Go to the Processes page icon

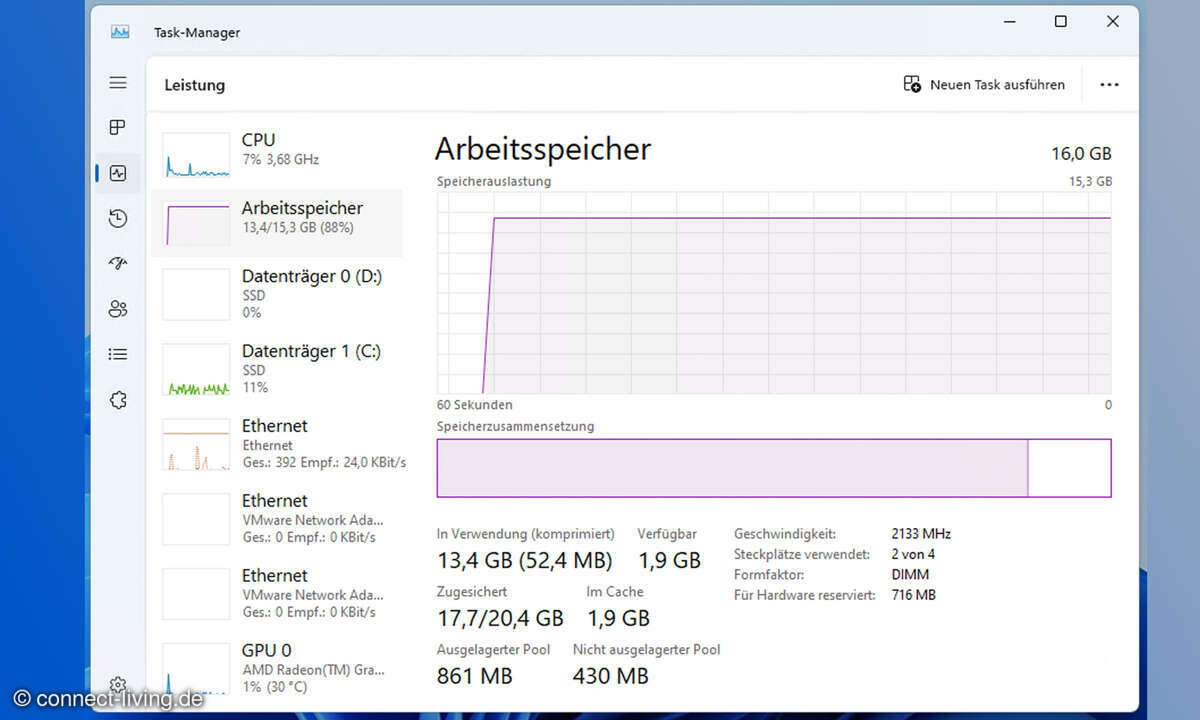pos(118,128)
